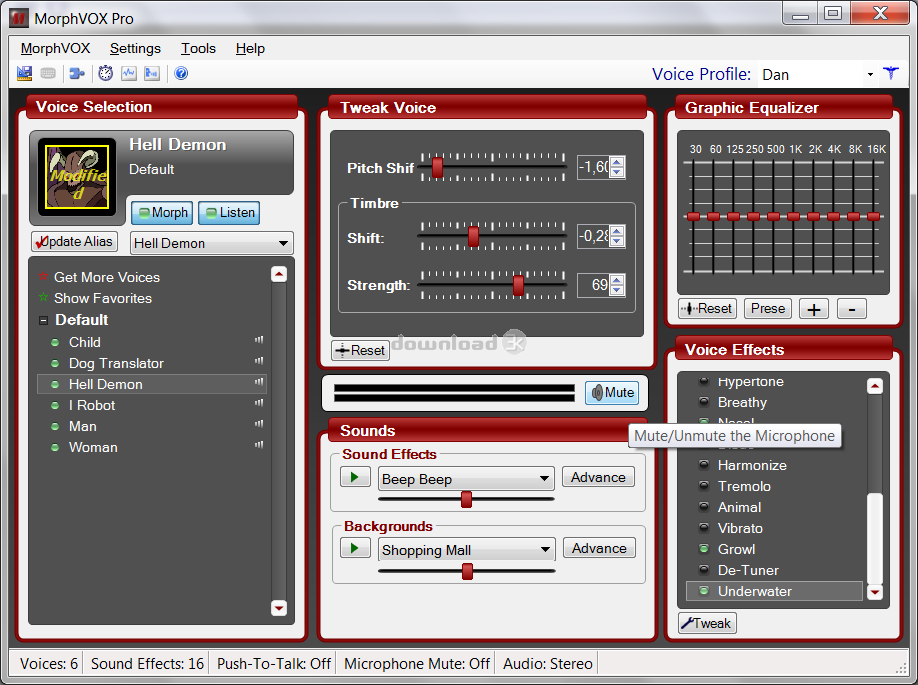Open the Help menu

(251, 49)
